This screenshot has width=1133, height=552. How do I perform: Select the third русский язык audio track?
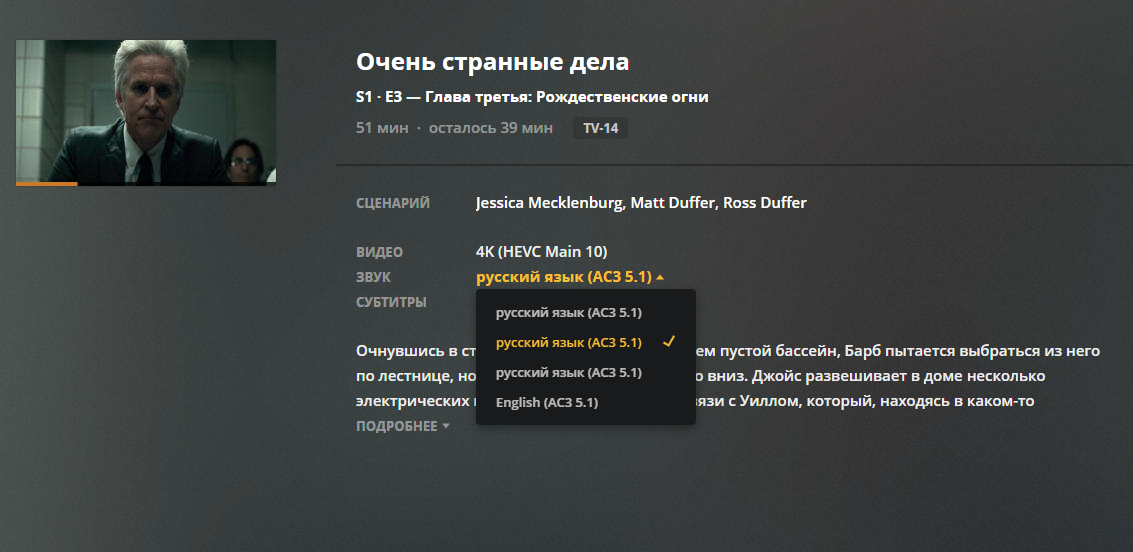(x=586, y=373)
